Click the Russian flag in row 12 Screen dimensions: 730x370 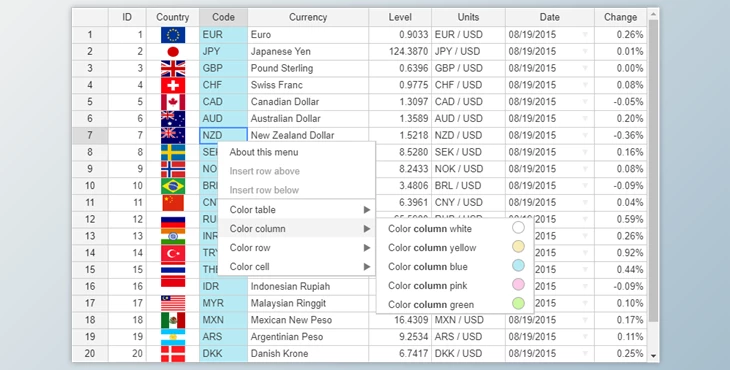tap(173, 219)
